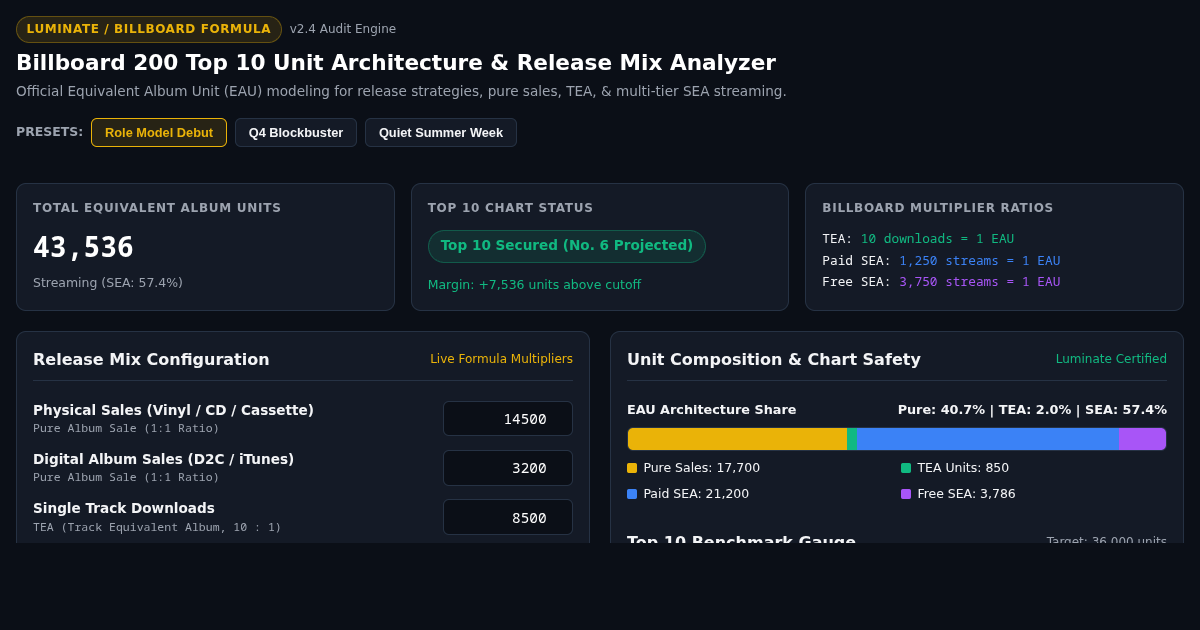Click the TEA 10 downloads ratio line
Image resolution: width=1200 pixels, height=630 pixels.
coord(918,239)
